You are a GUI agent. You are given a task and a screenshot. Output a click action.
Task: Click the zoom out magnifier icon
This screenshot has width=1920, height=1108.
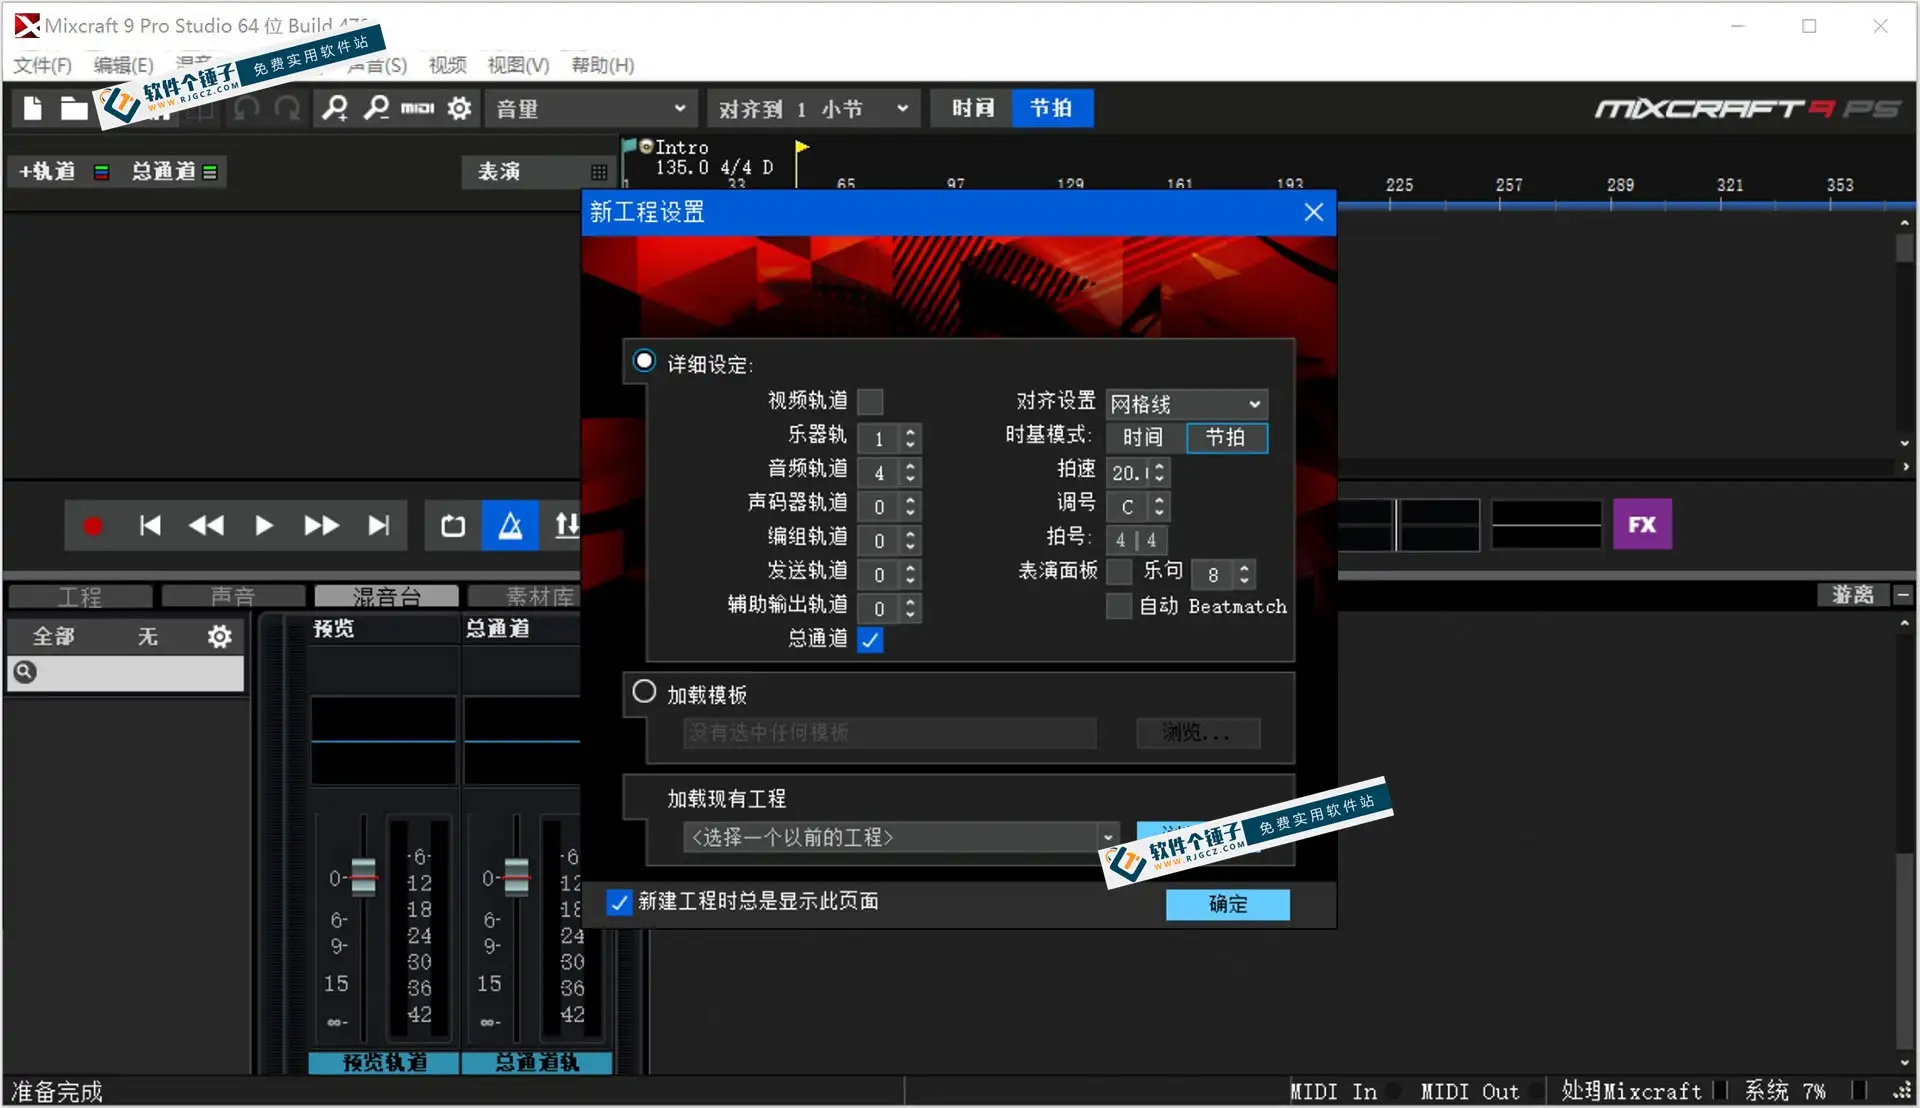tap(377, 108)
